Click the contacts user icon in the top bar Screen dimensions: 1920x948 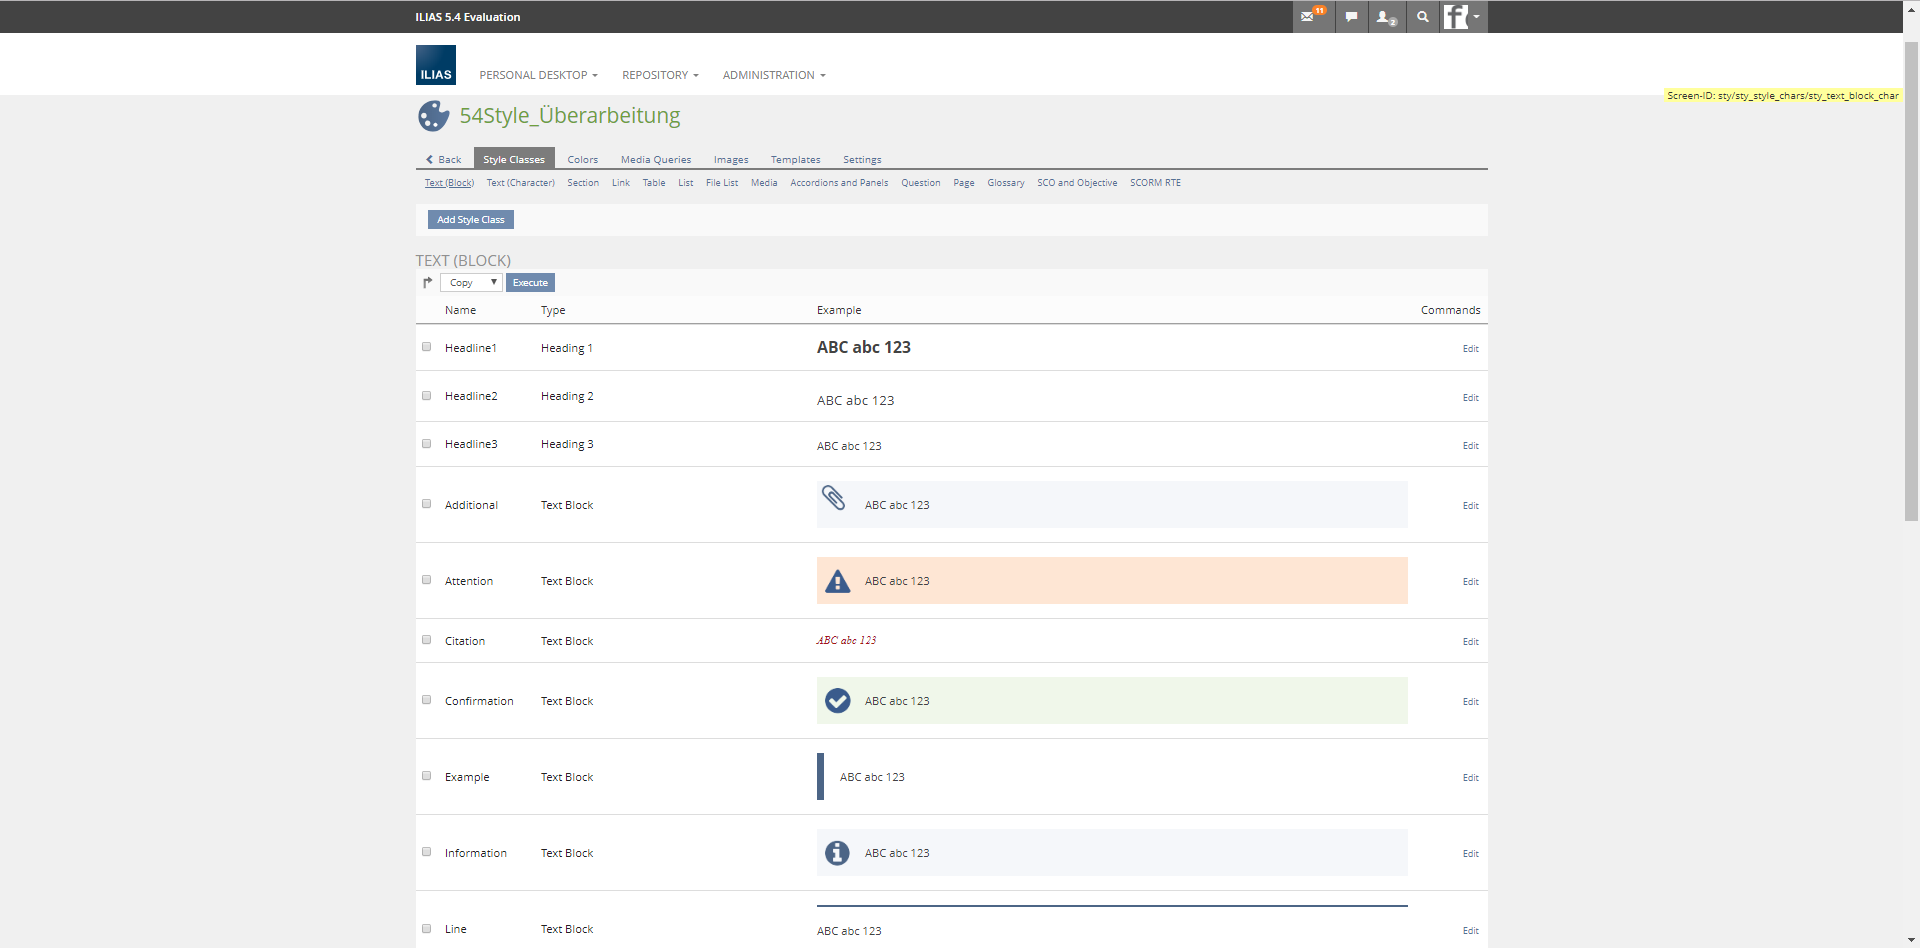tap(1386, 17)
